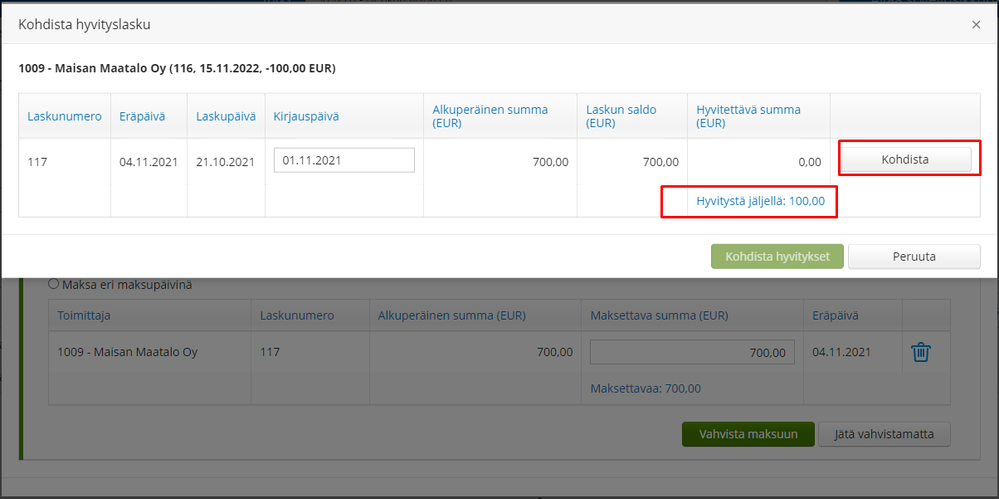This screenshot has height=499, width=999.
Task: Click the green Kohdista hyvitykset button
Action: coord(777,257)
